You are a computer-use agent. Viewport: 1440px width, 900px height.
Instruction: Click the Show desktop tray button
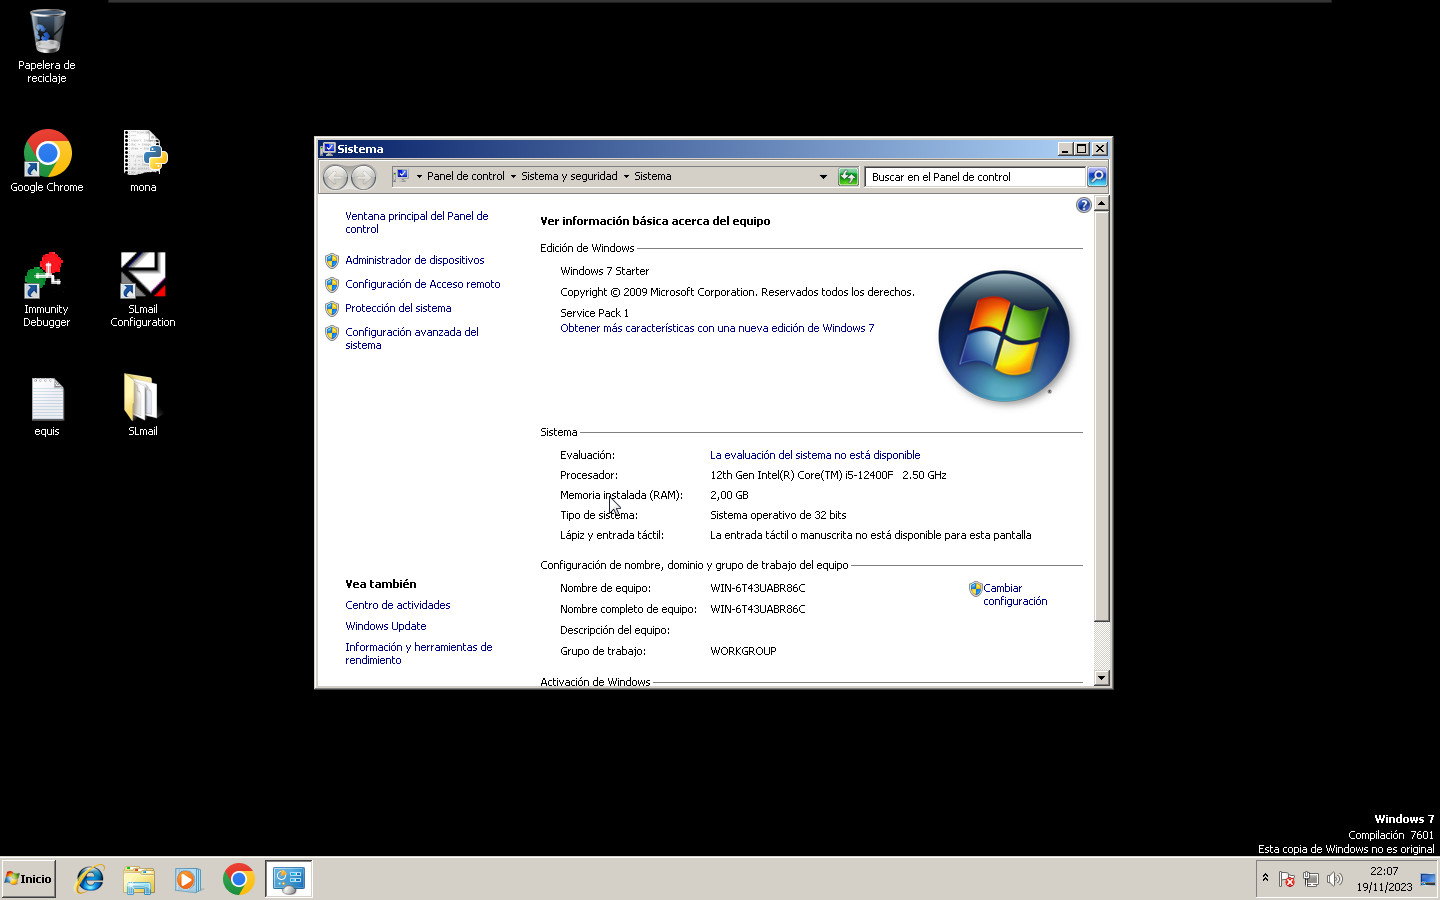[x=1428, y=879]
